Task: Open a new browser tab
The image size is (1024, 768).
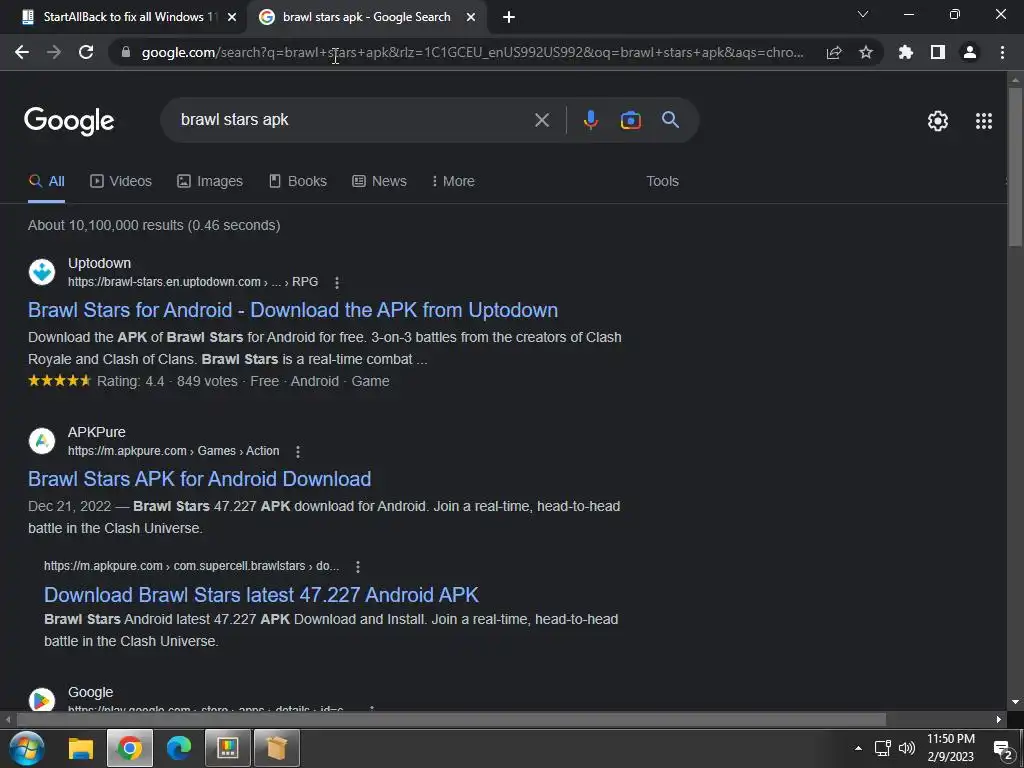Action: pos(509,18)
